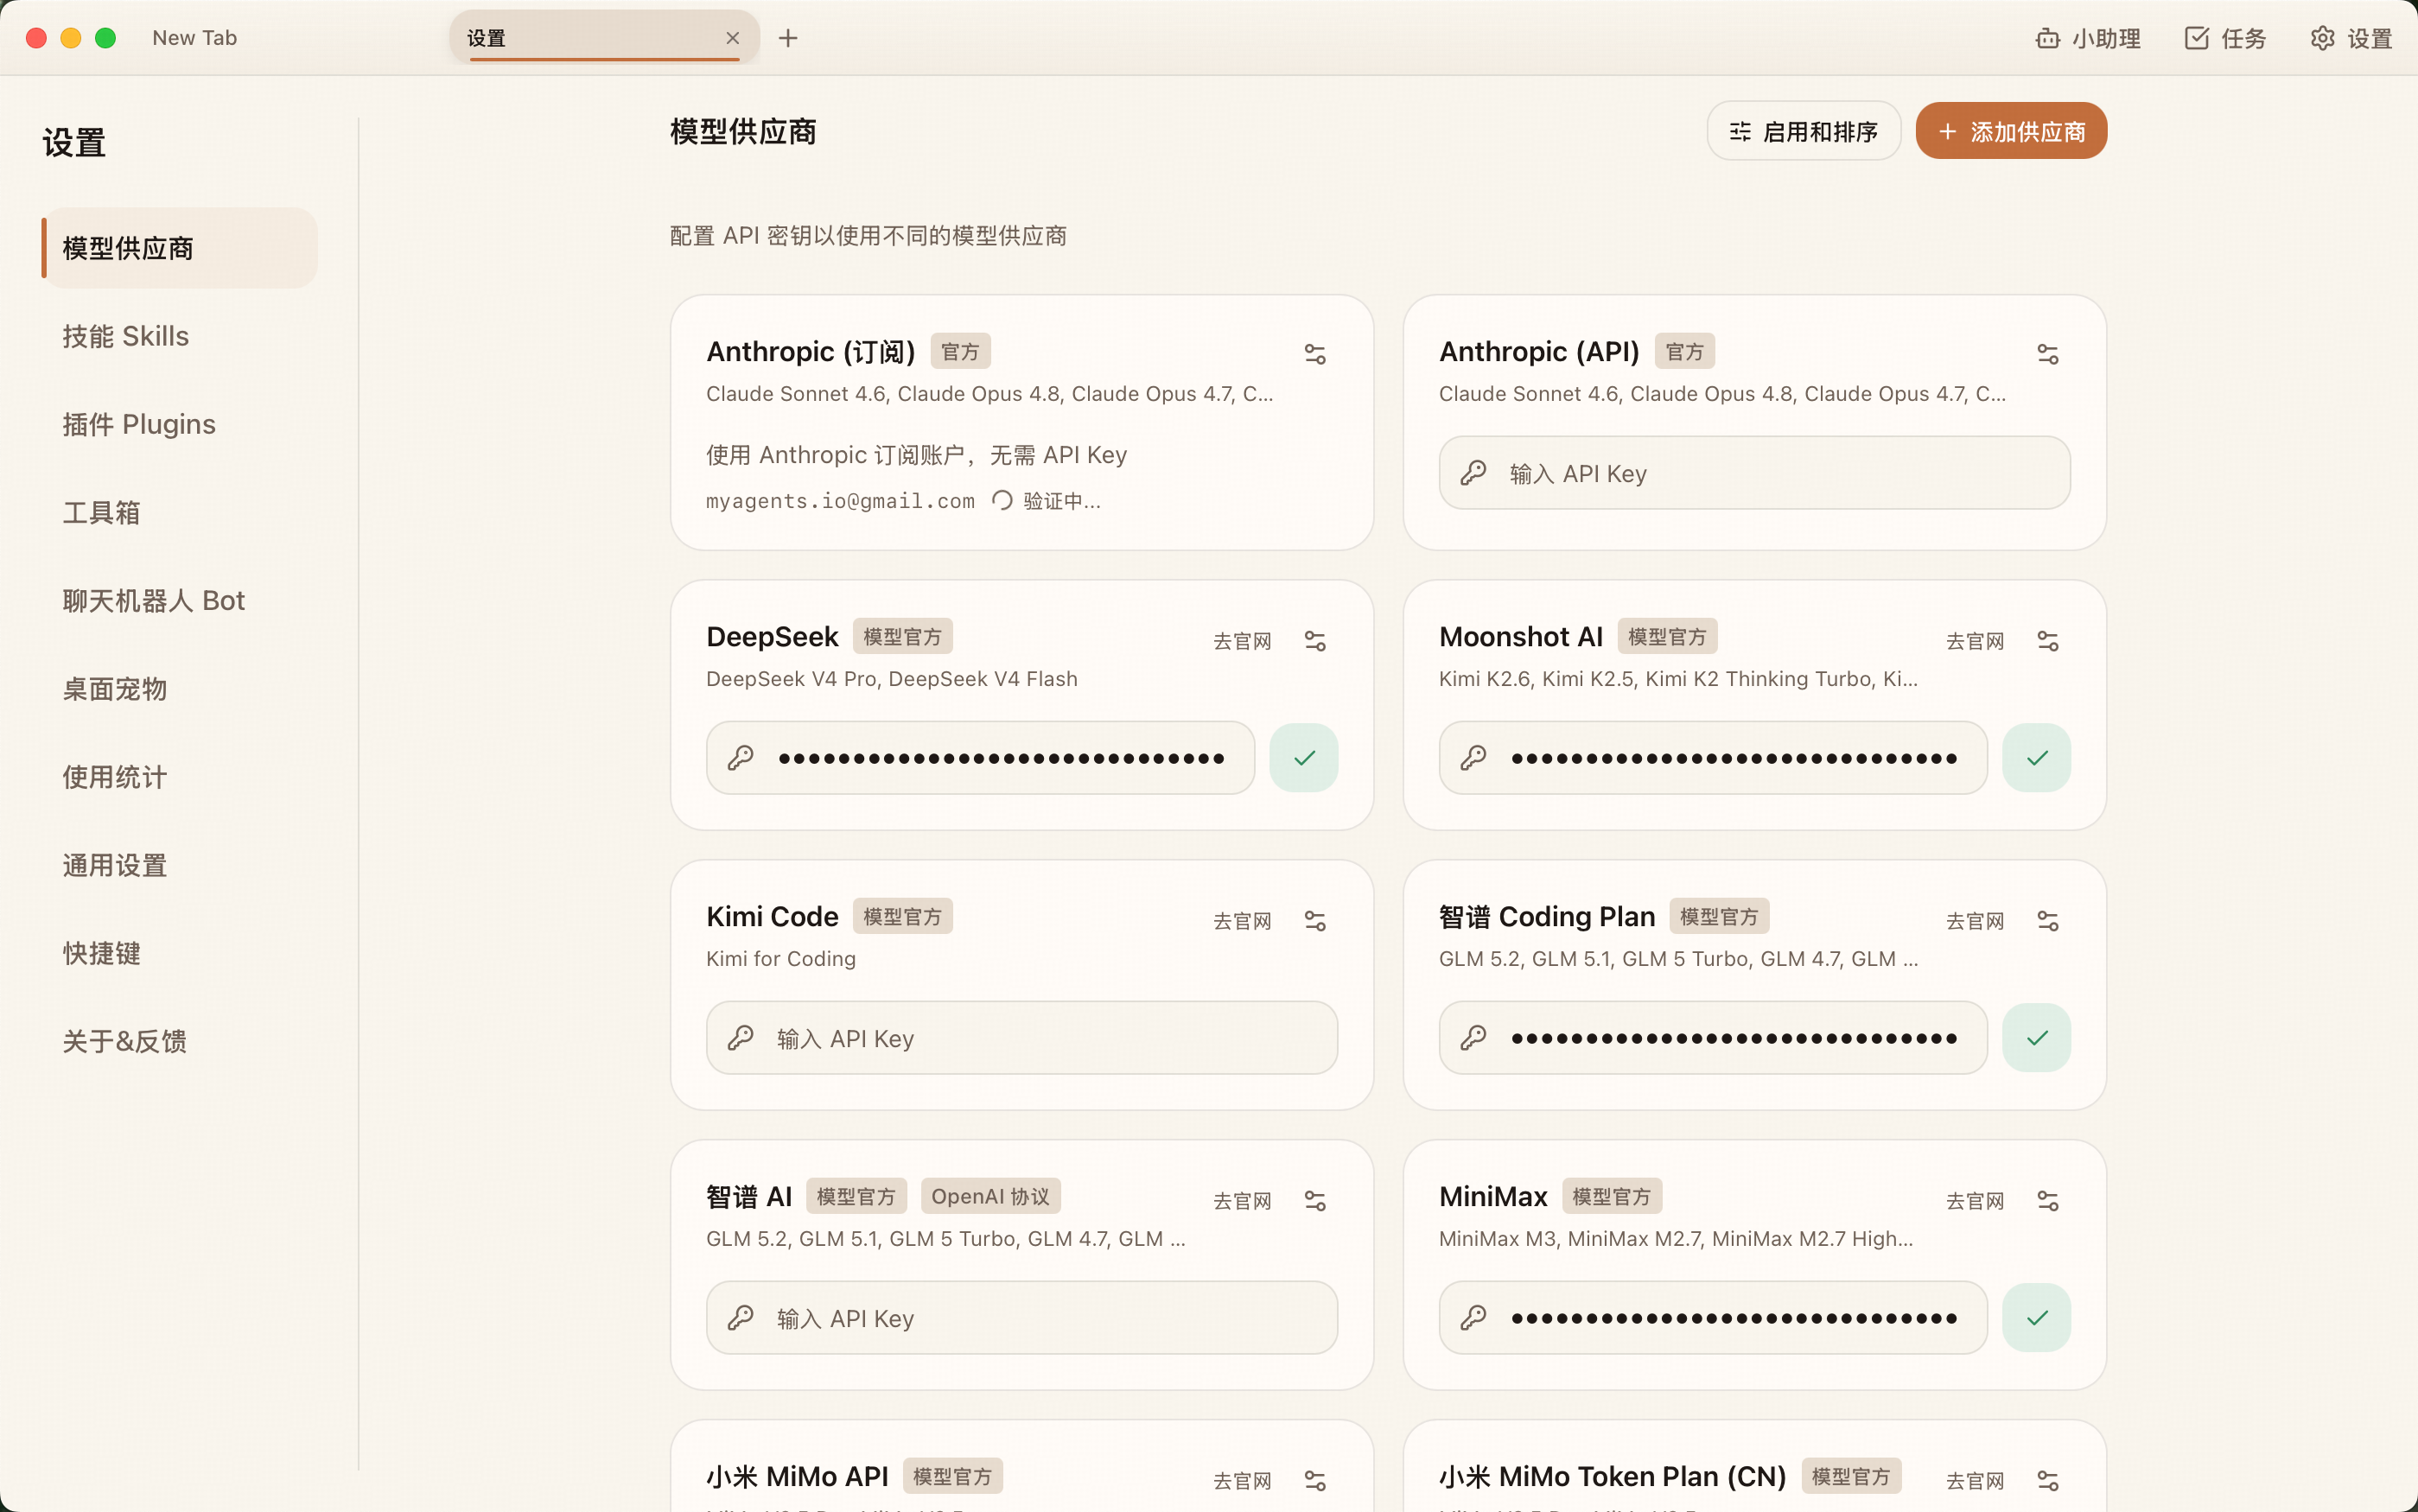Visit 智谱 AI official site via 去官网
This screenshot has height=1512, width=2418.
[1242, 1201]
